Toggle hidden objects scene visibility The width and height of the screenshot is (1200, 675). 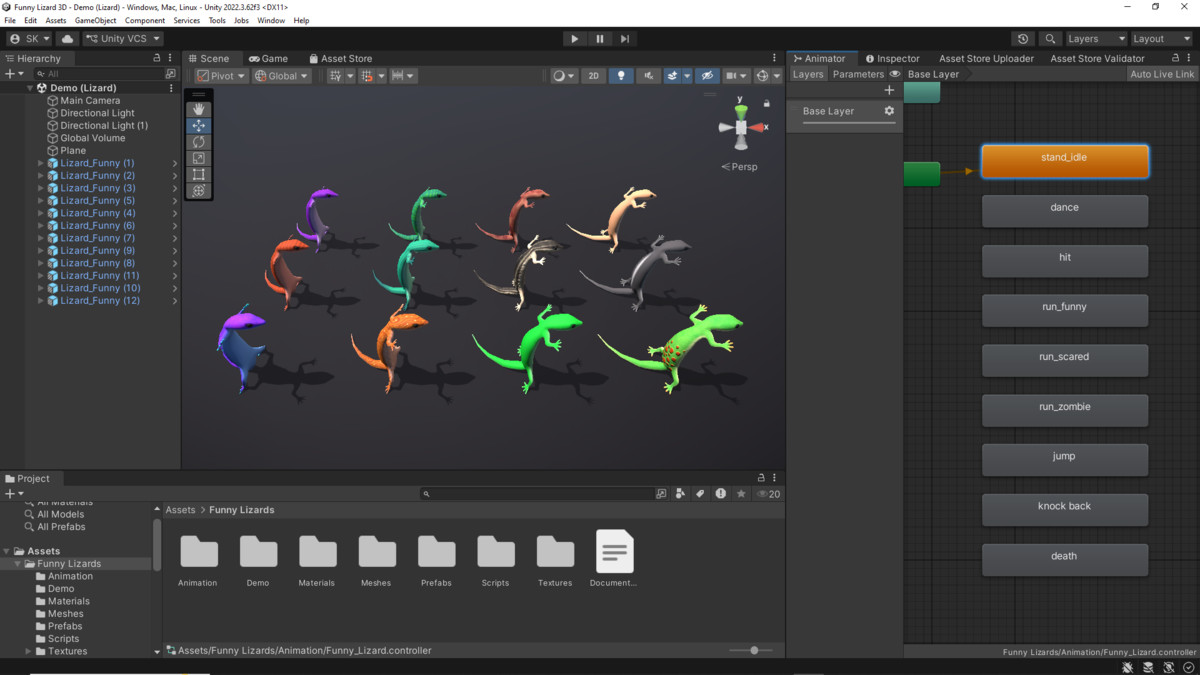click(x=707, y=76)
